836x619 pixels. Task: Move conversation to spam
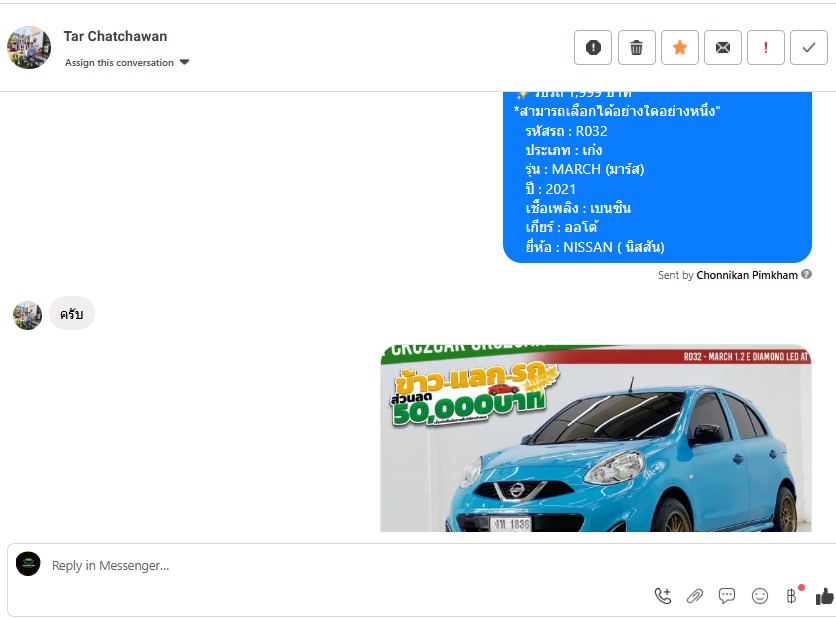(x=592, y=47)
